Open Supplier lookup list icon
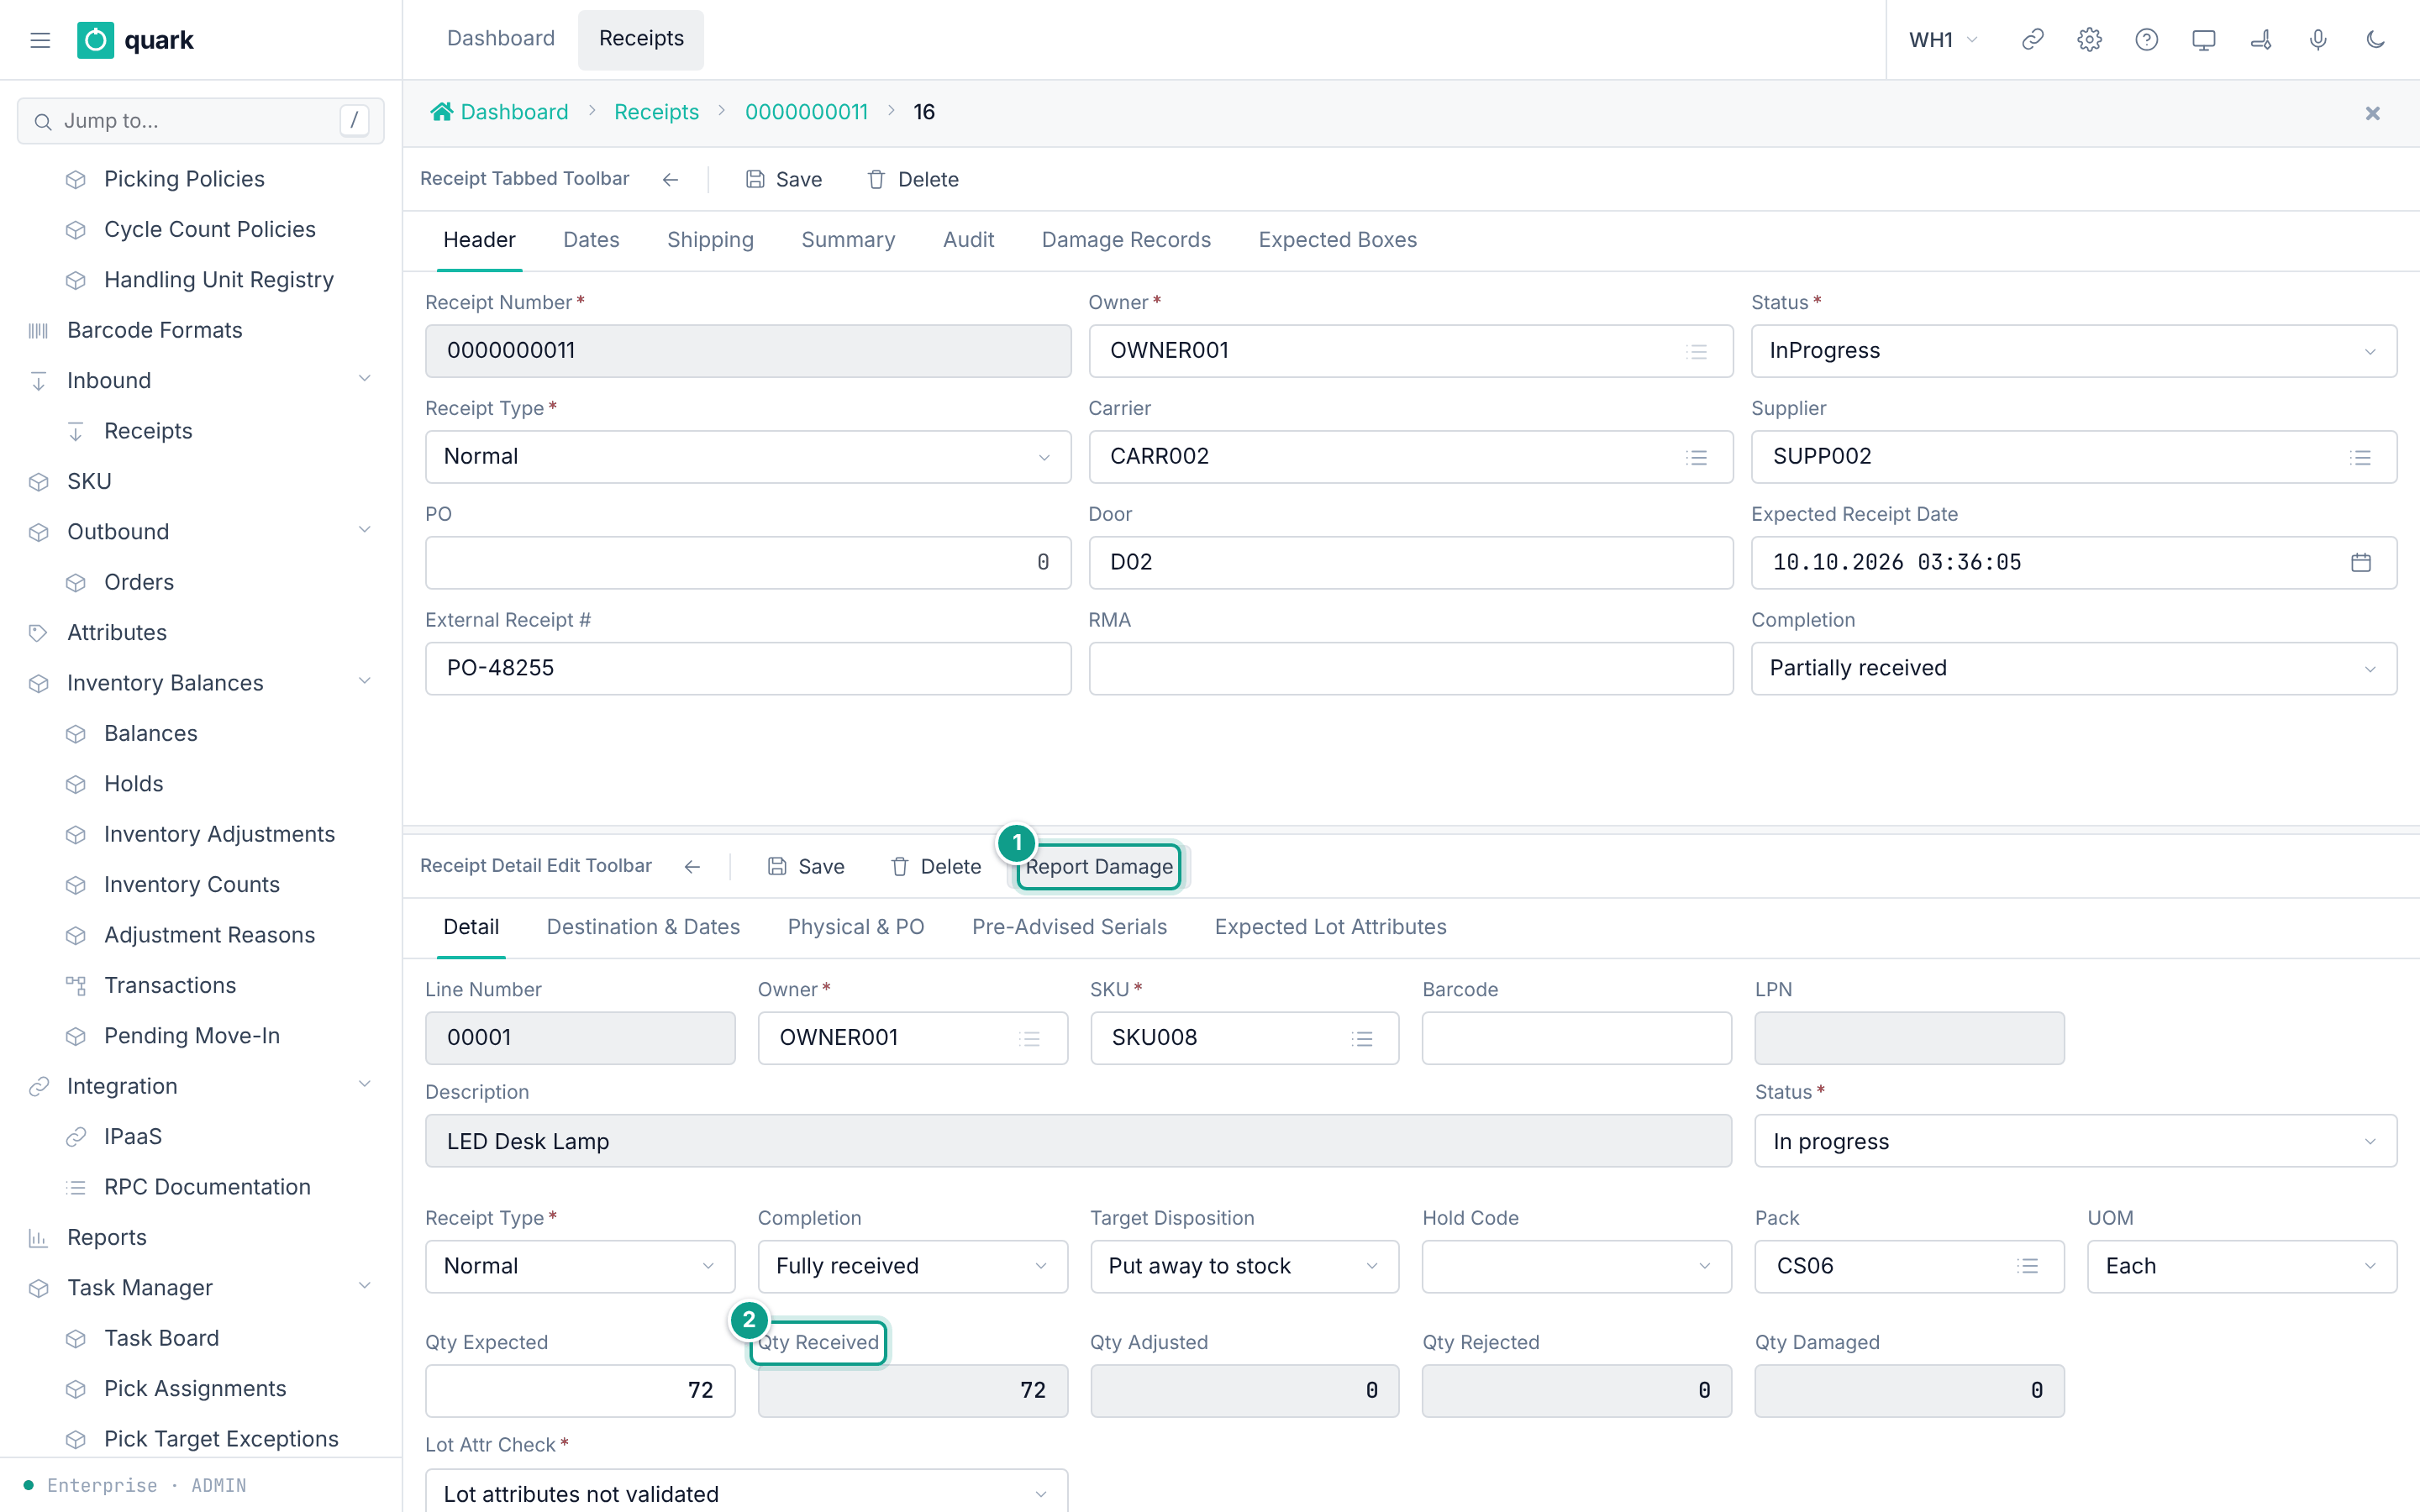 (x=2360, y=457)
